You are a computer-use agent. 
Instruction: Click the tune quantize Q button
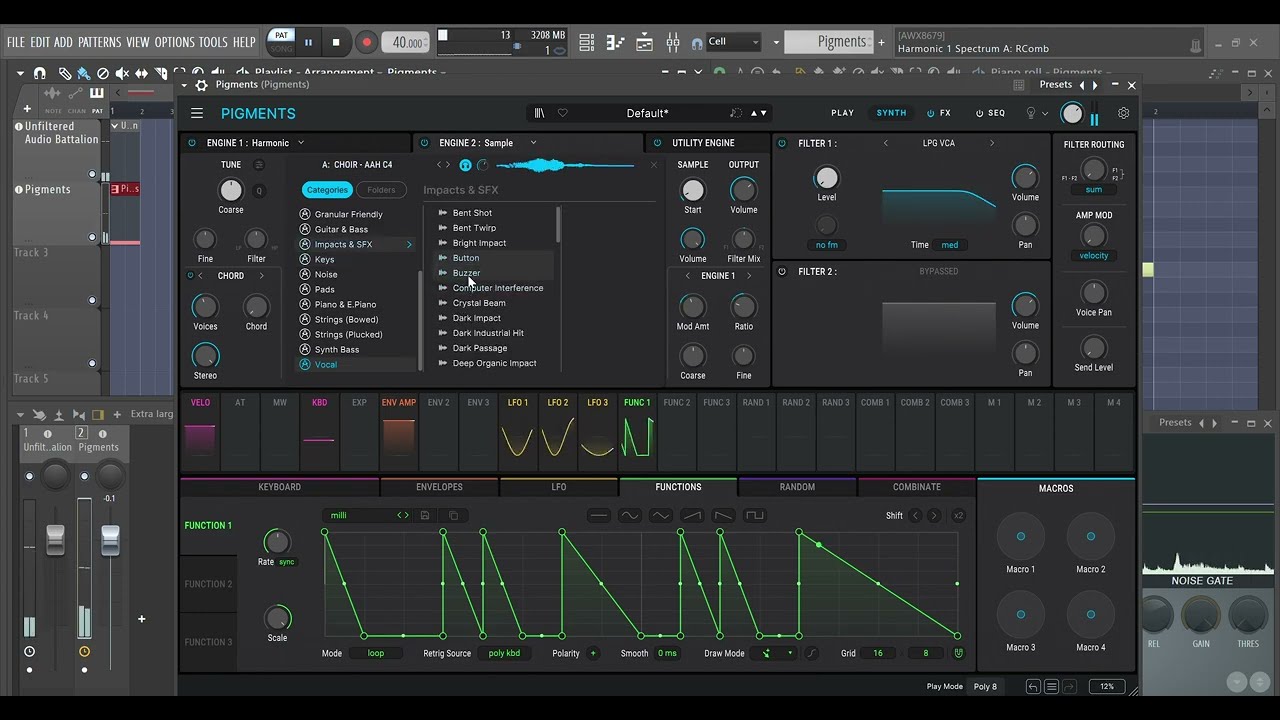[259, 190]
